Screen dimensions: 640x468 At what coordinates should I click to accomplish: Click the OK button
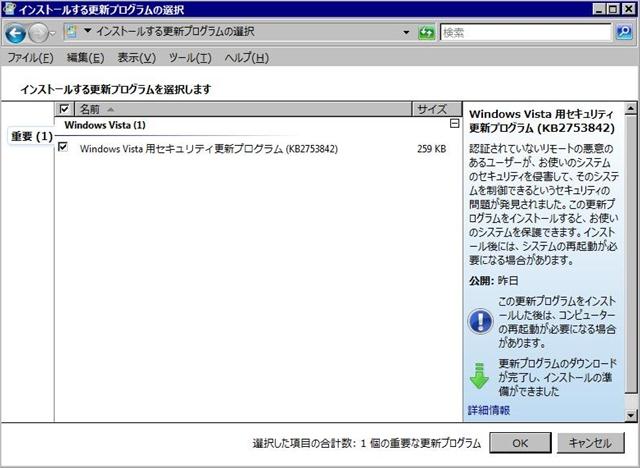click(520, 443)
